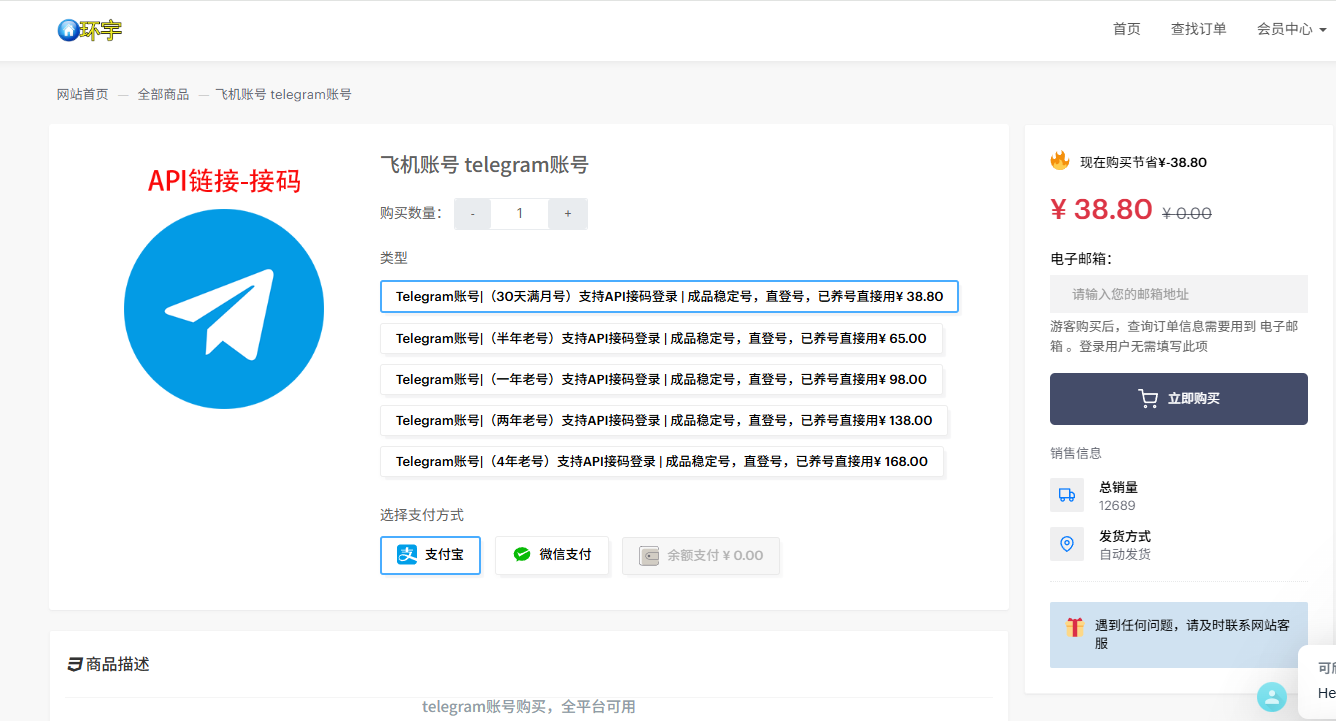Choose 微信支付 as payment method
This screenshot has width=1336, height=721.
(551, 555)
